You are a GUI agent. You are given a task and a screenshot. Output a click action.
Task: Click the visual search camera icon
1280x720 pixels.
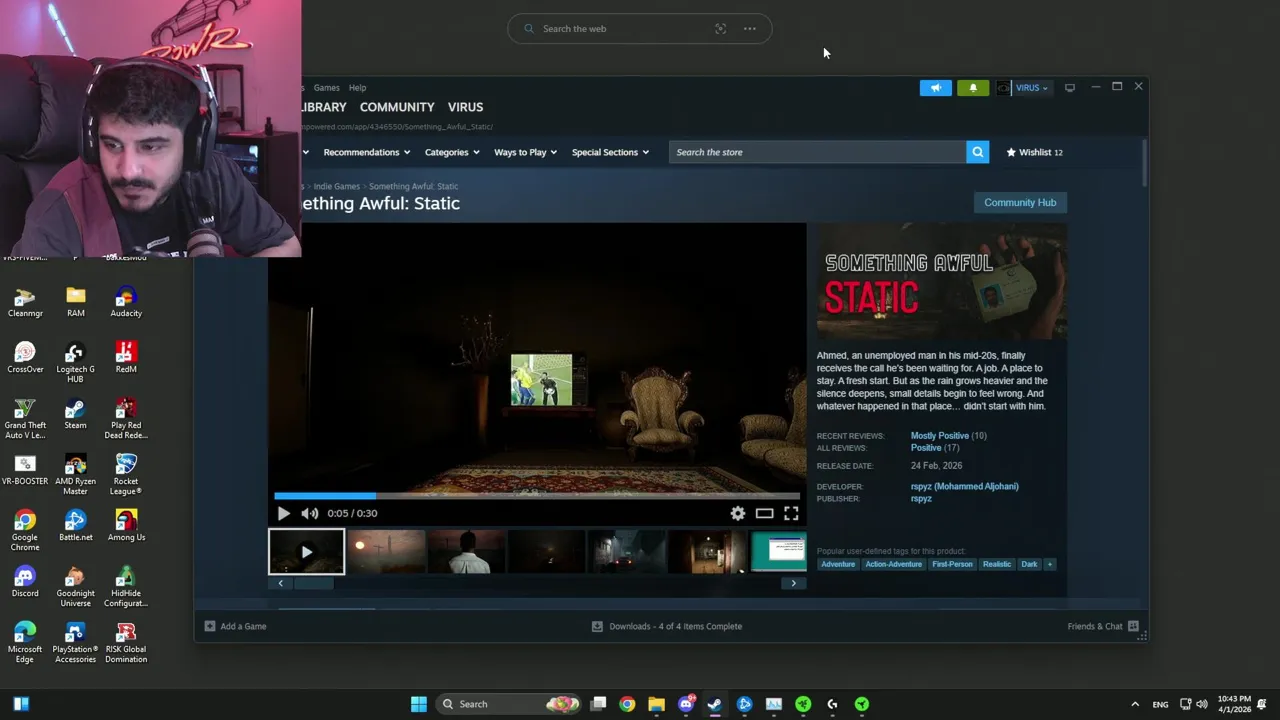[720, 29]
